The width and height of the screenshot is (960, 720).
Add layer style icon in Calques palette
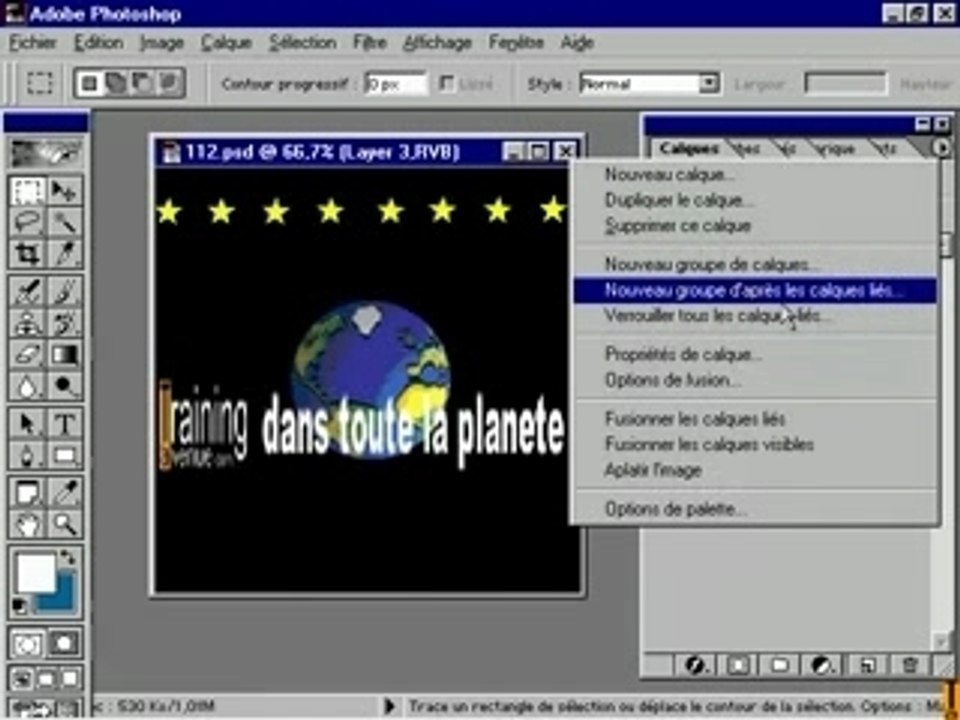[696, 664]
